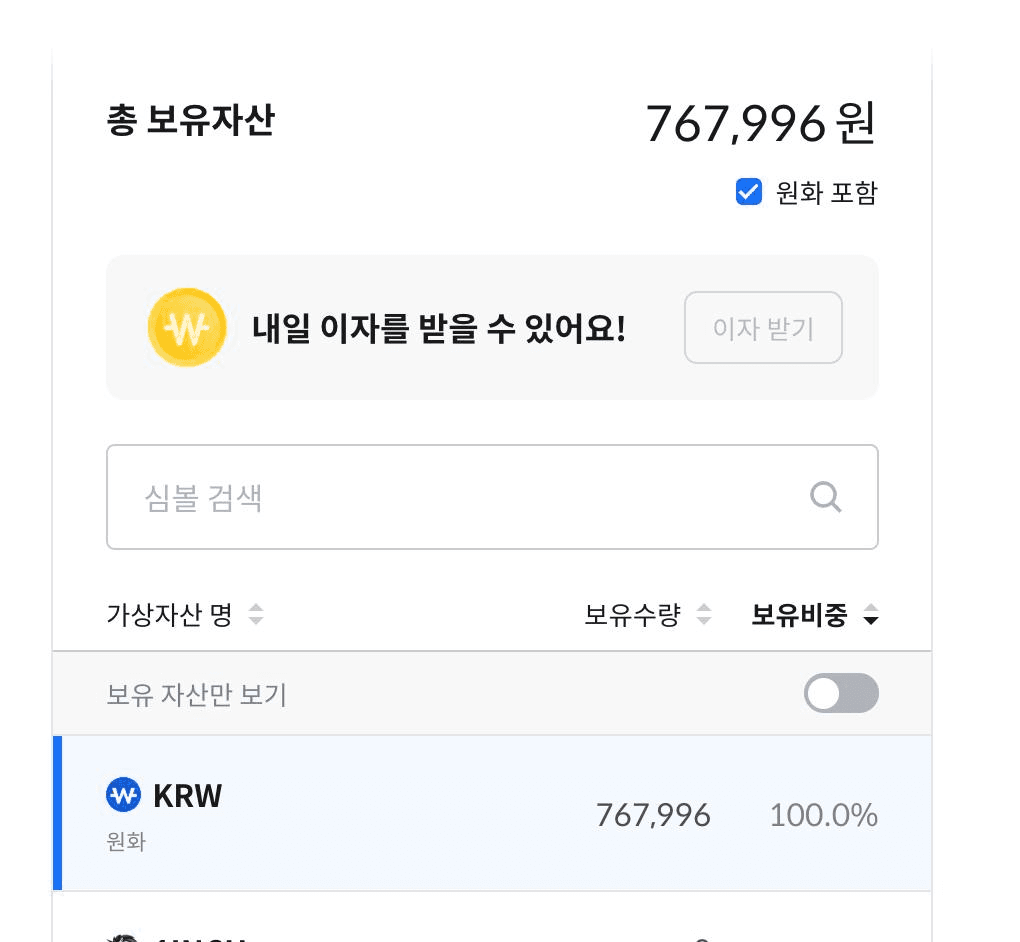The image size is (1020, 942).
Task: Click the yellow won coin icon in the banner
Action: (187, 327)
